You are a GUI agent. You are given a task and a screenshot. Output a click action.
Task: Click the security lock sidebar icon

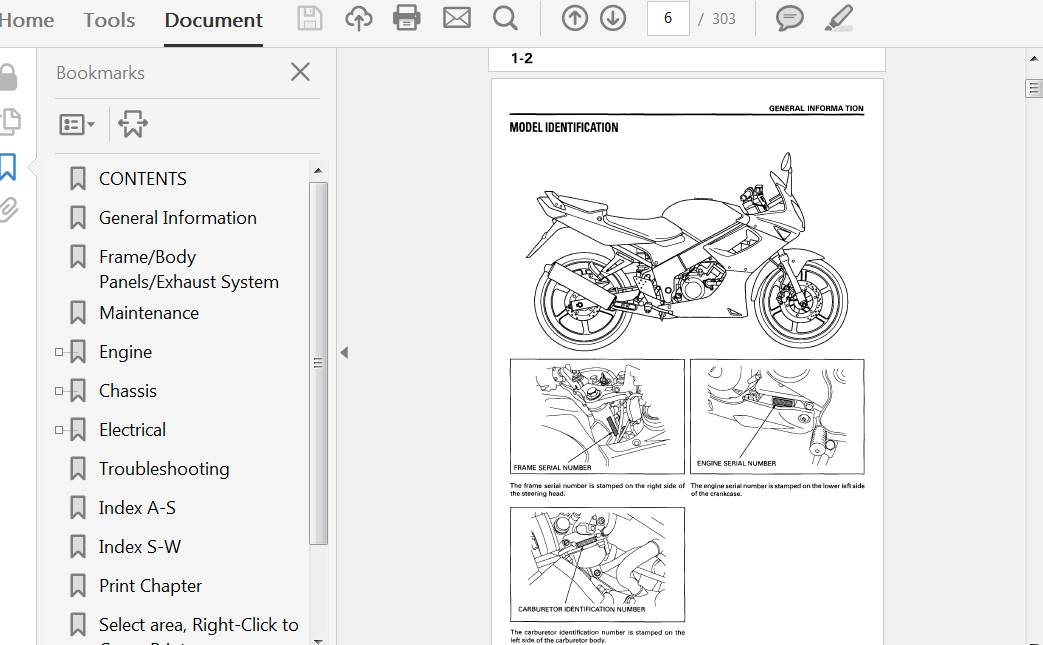[8, 77]
